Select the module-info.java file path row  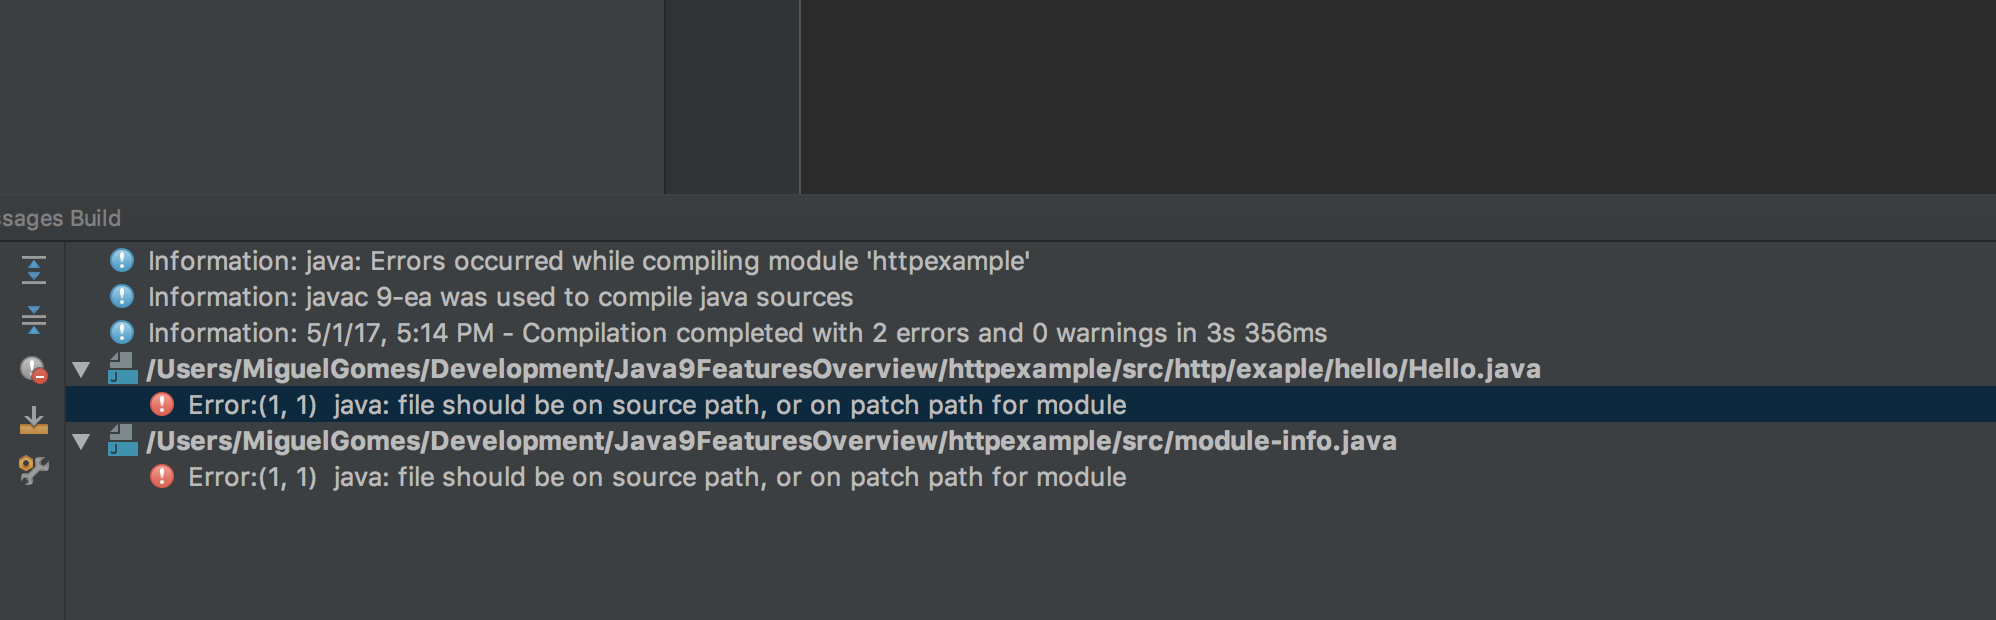(771, 441)
